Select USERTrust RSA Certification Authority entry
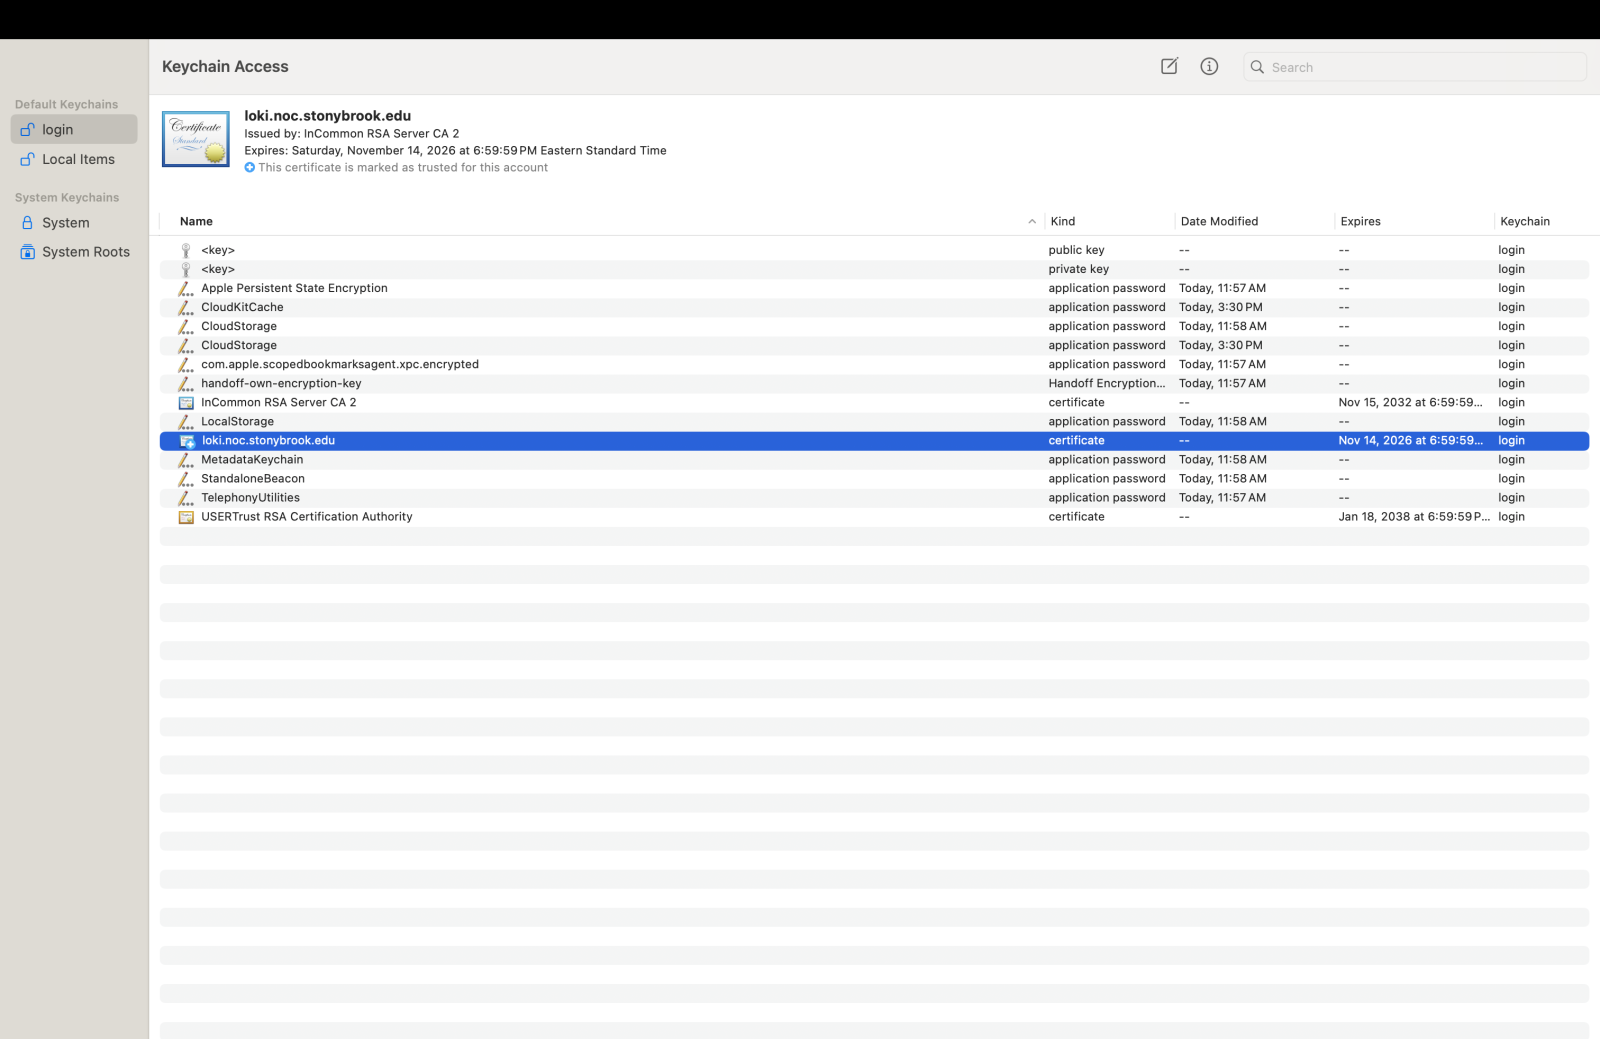The width and height of the screenshot is (1600, 1039). click(874, 516)
